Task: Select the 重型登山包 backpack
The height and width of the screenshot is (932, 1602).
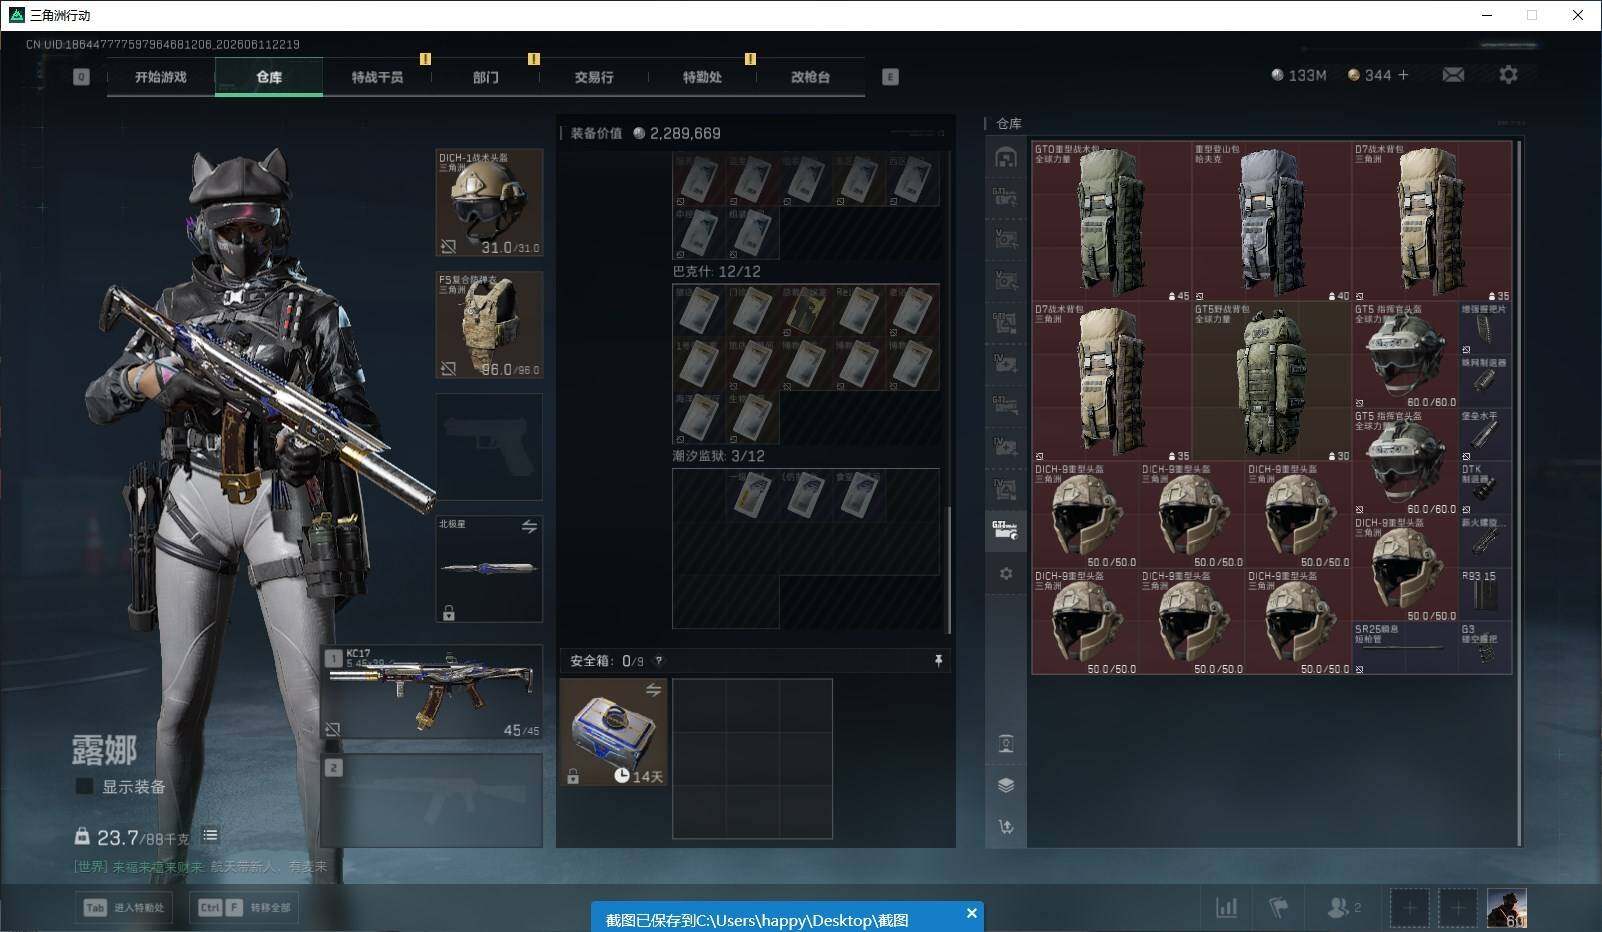Action: [x=1272, y=222]
